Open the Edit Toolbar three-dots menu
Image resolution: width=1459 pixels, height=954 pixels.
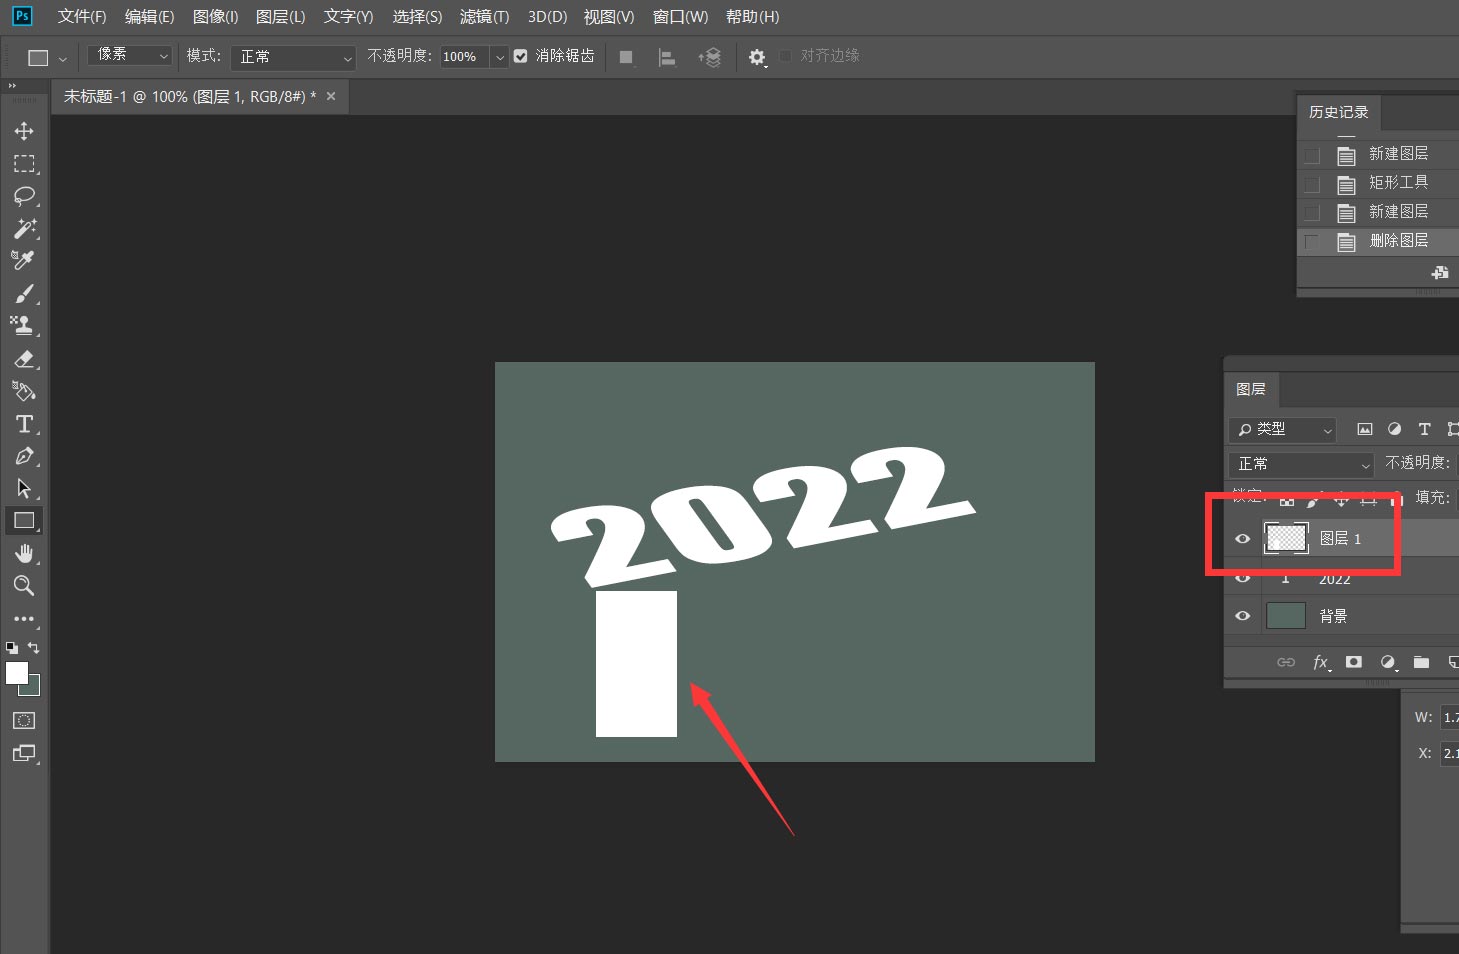(x=24, y=618)
